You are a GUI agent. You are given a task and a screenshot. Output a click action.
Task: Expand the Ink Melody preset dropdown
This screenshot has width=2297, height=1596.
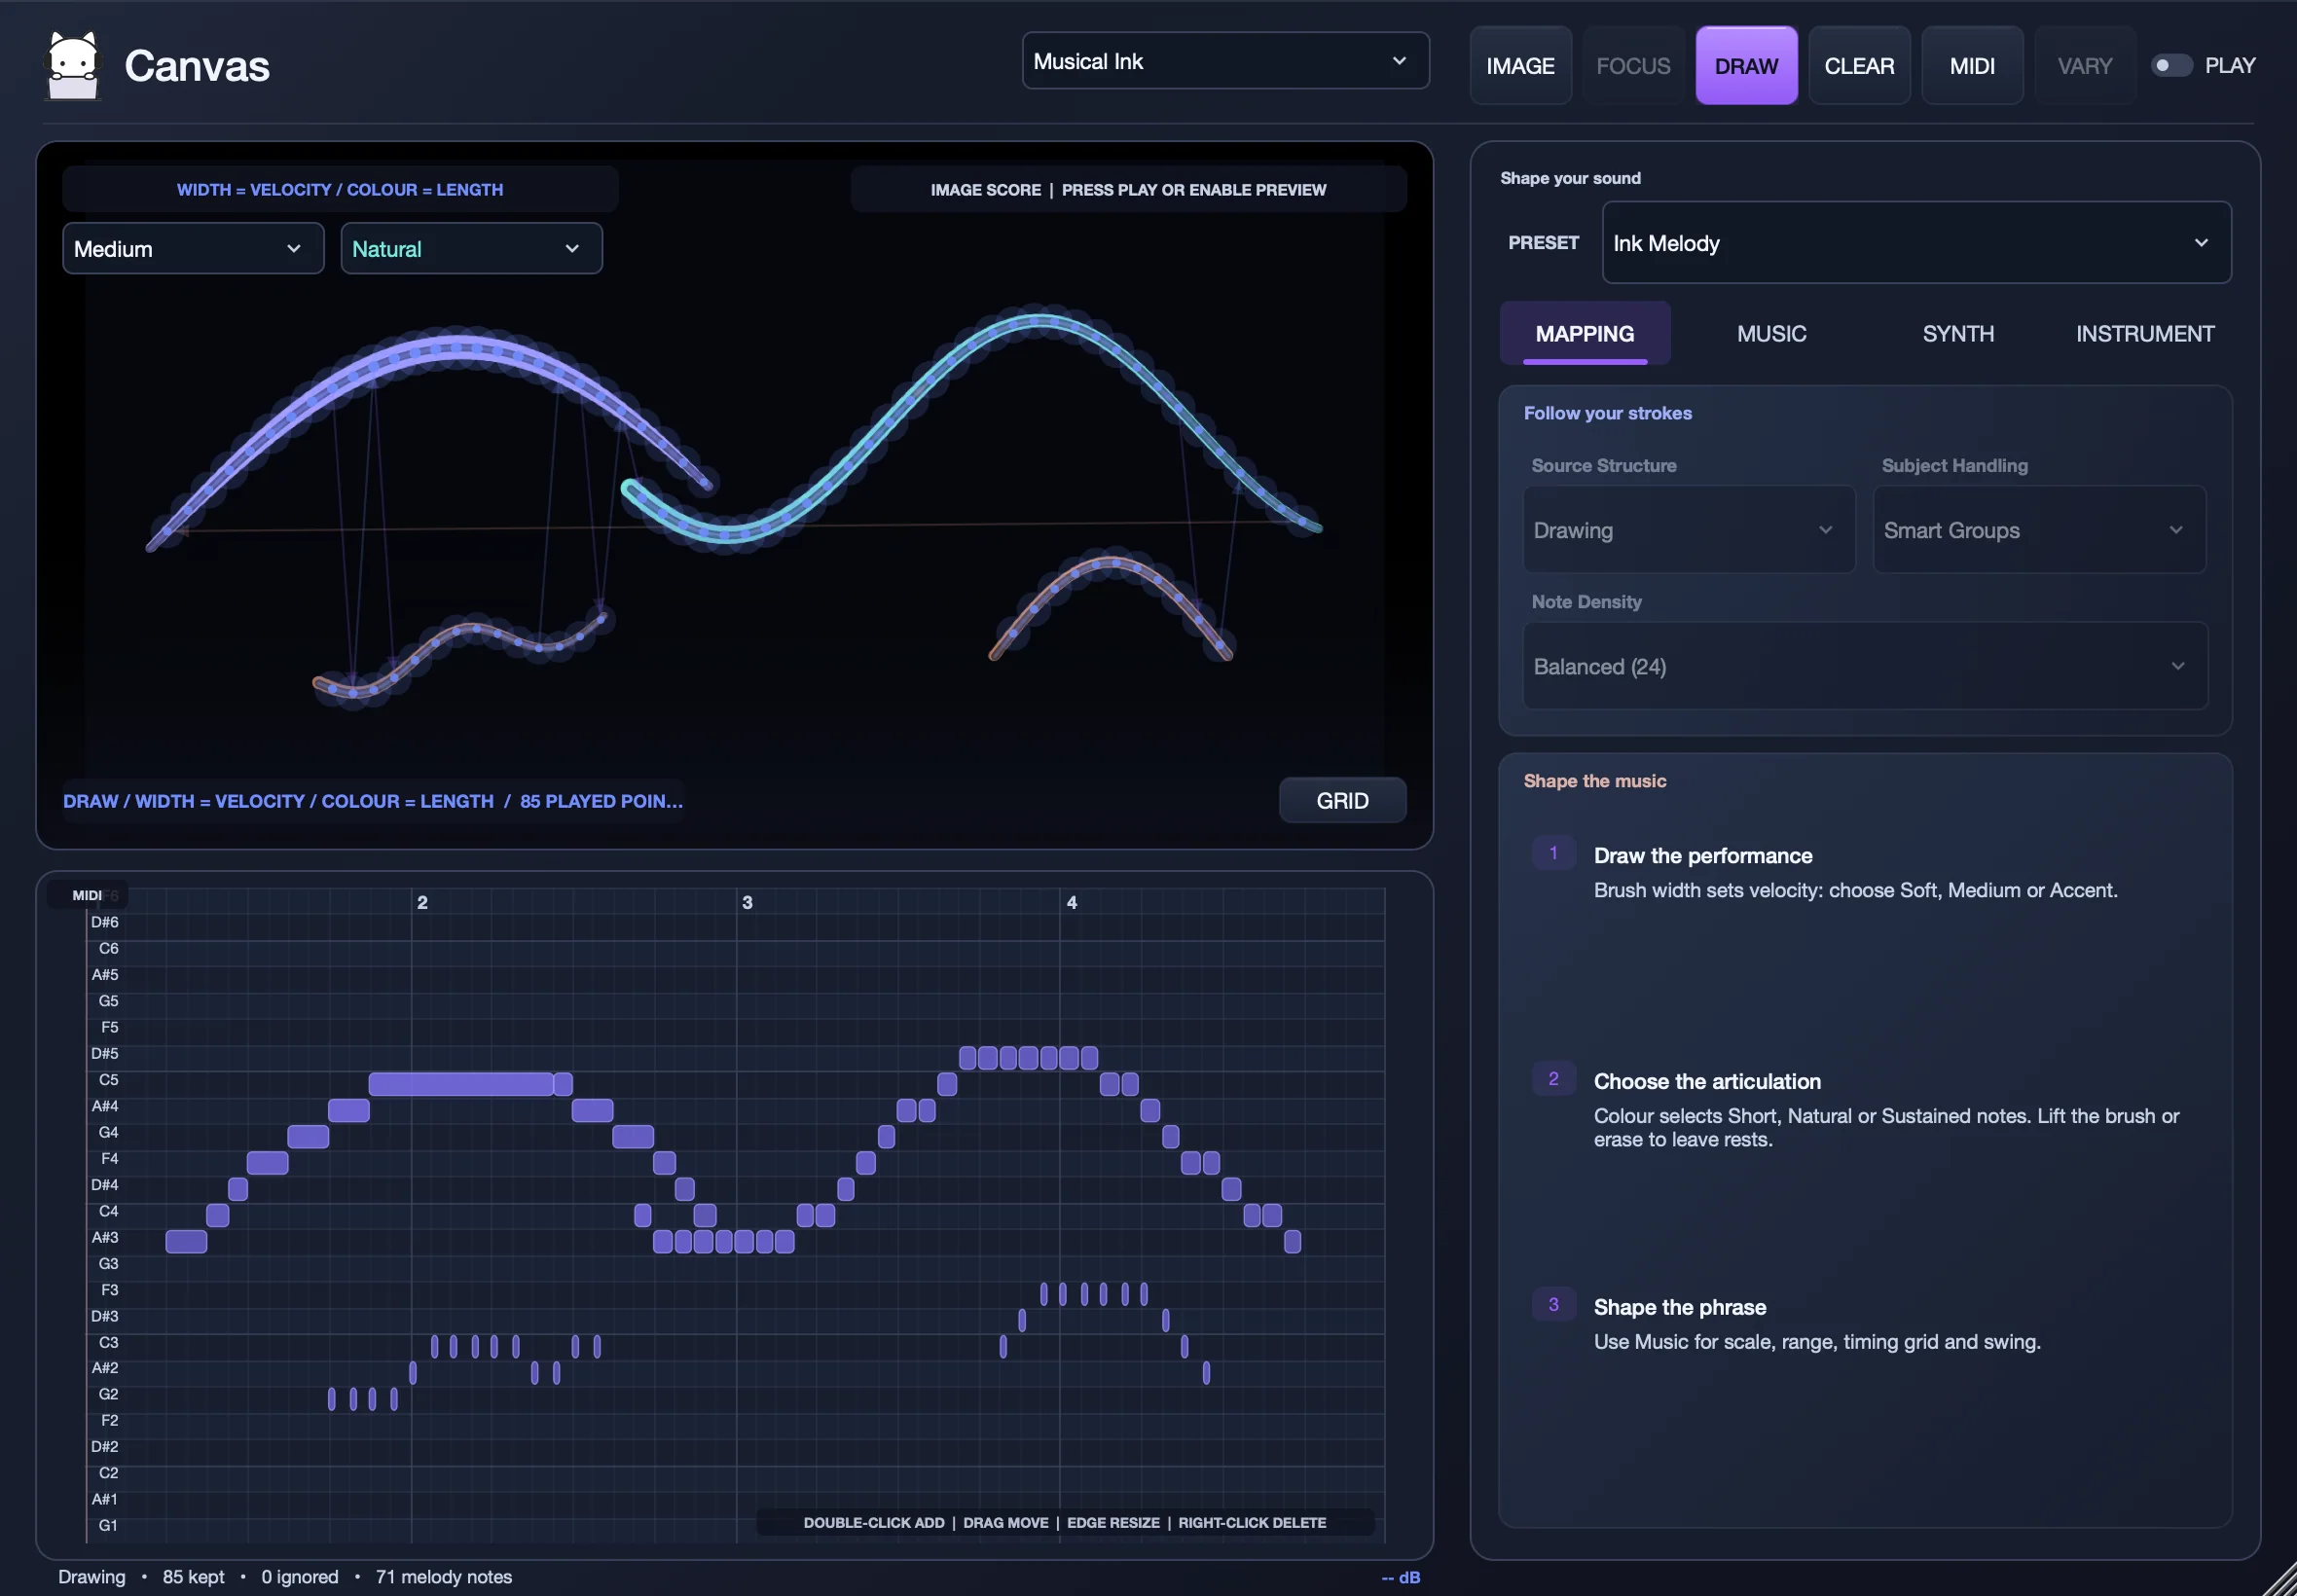coord(1916,243)
